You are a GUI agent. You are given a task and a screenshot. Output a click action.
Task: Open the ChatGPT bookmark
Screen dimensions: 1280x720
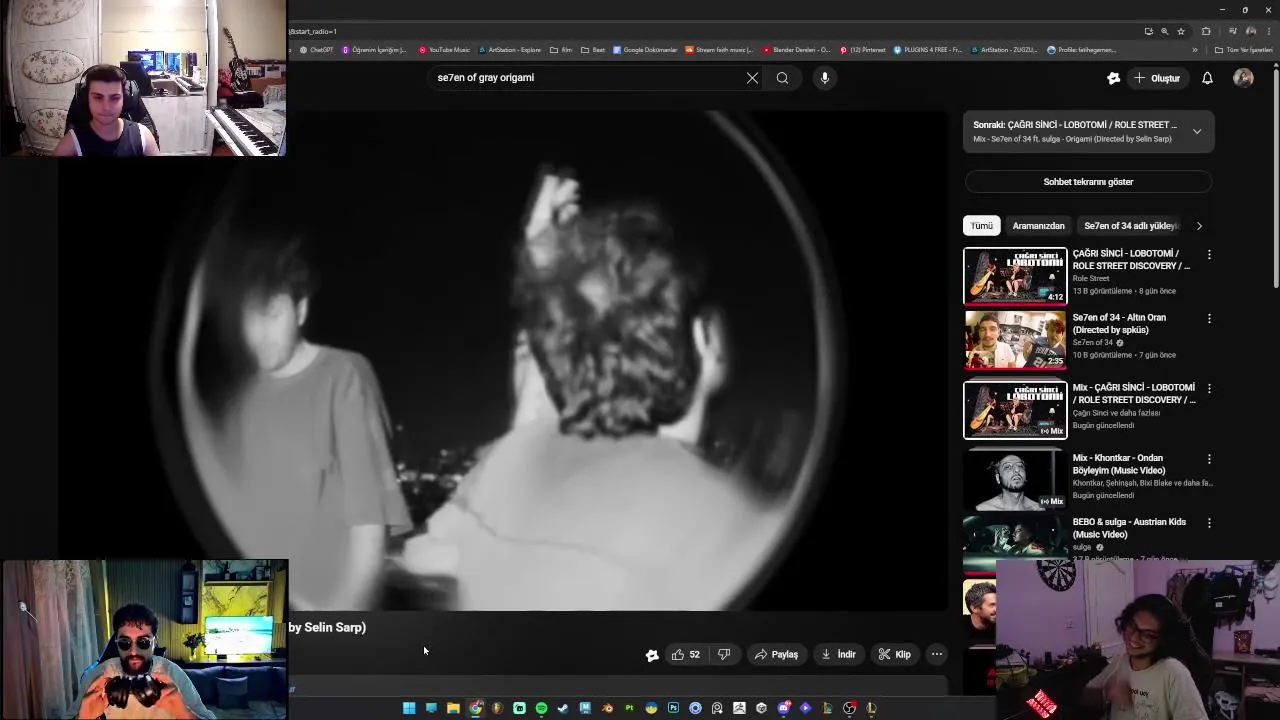click(316, 50)
